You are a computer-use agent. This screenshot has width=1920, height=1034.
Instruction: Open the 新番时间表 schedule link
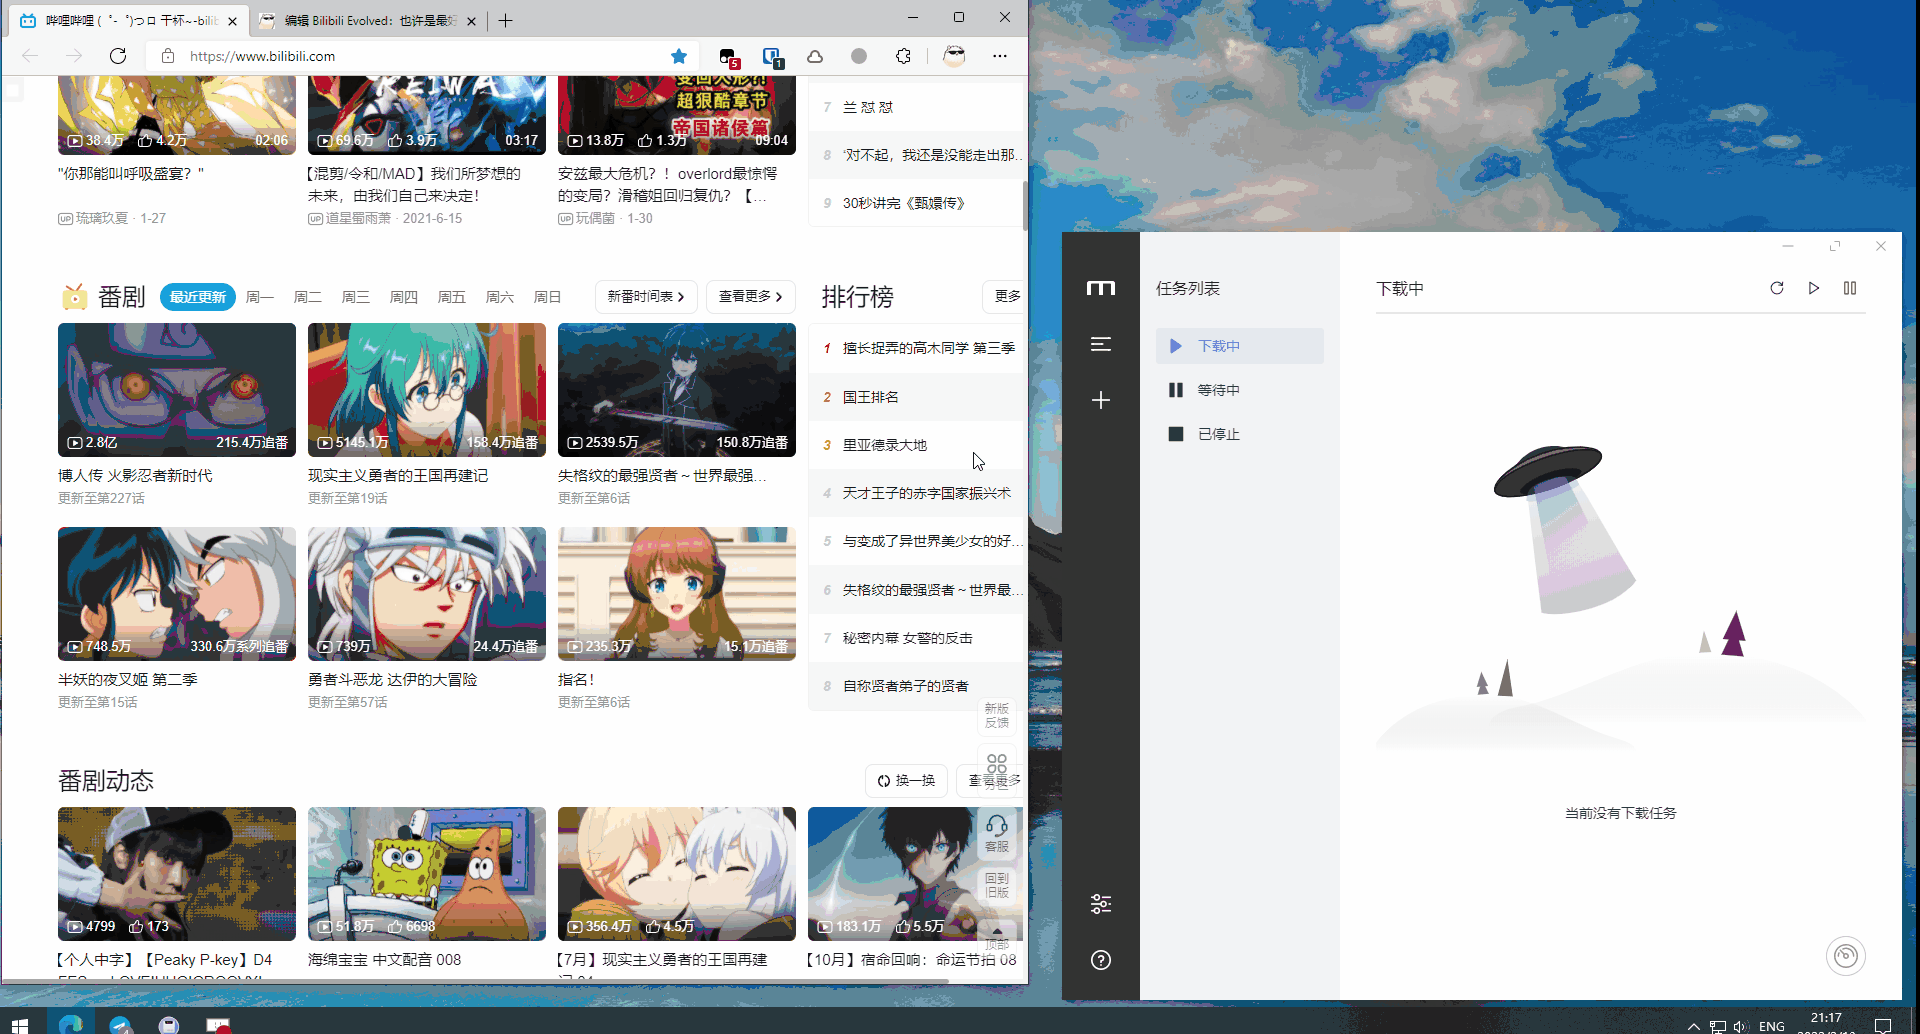coord(646,297)
